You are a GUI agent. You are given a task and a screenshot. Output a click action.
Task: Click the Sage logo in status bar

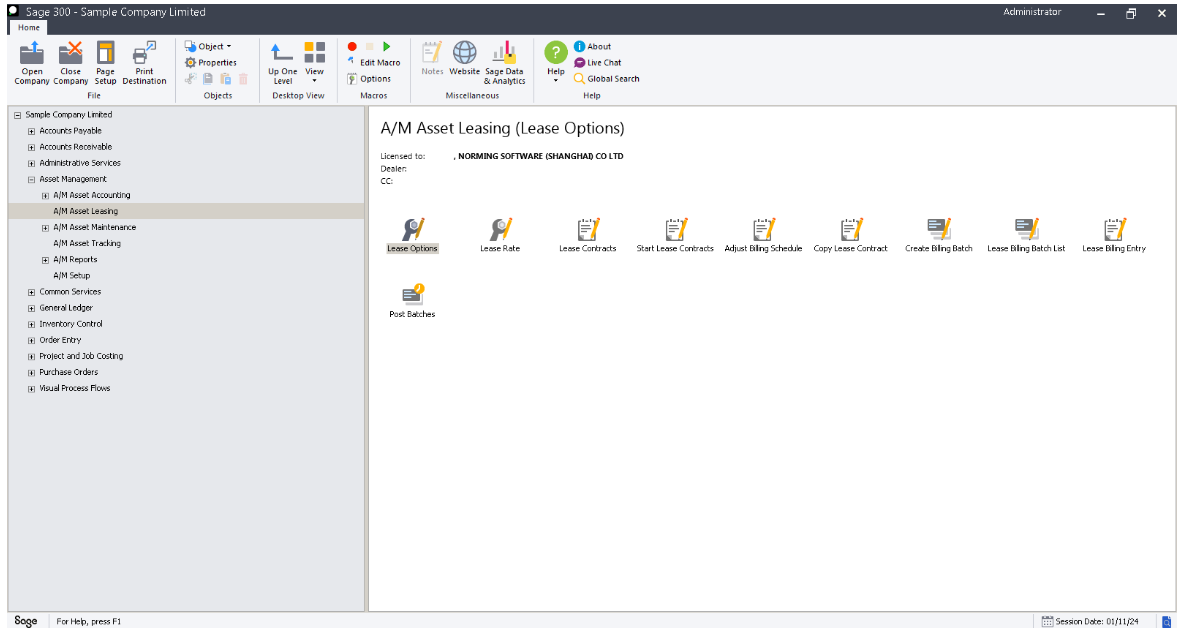pyautogui.click(x=26, y=621)
